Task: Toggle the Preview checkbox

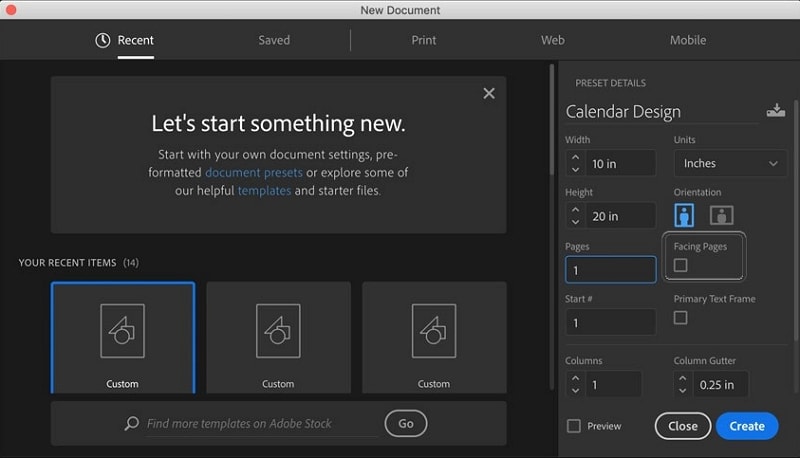Action: point(574,426)
